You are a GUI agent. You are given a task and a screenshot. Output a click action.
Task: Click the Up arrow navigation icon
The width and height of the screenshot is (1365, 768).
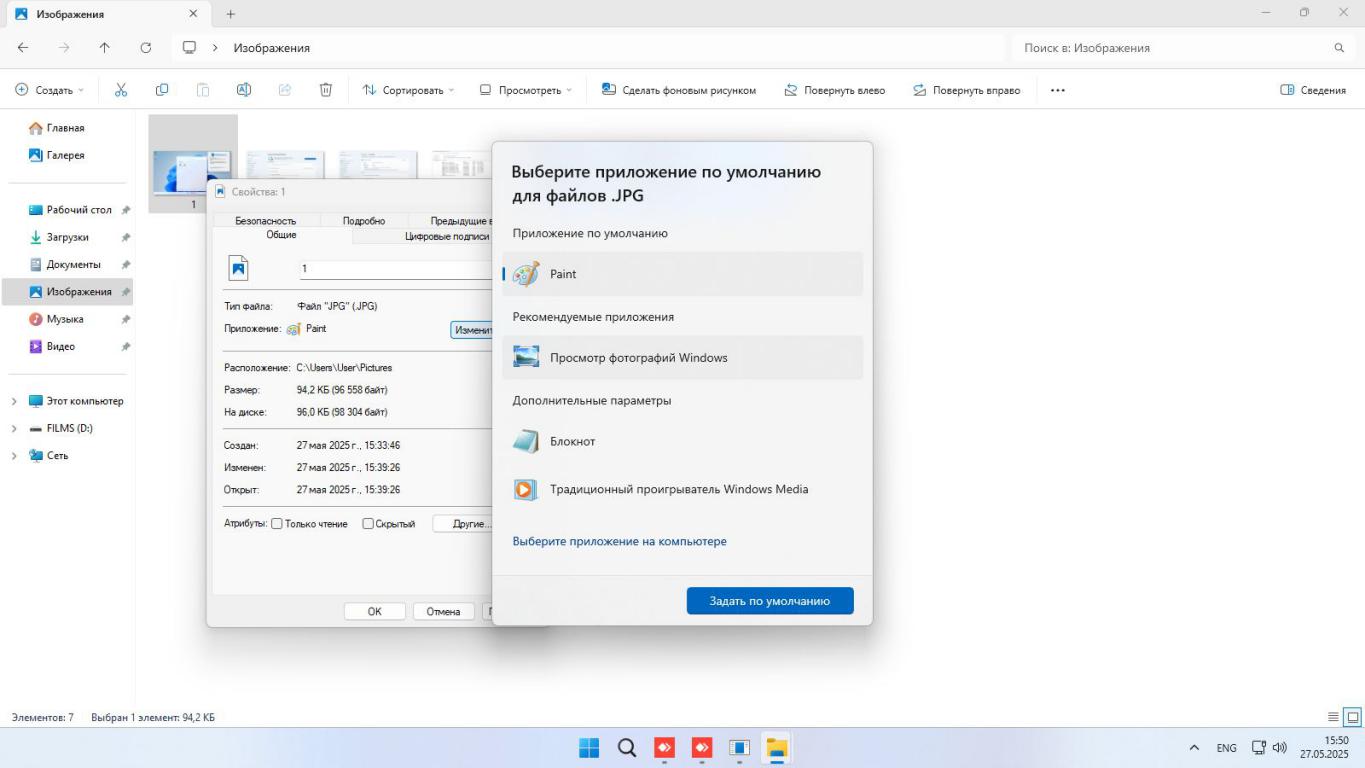click(x=105, y=48)
